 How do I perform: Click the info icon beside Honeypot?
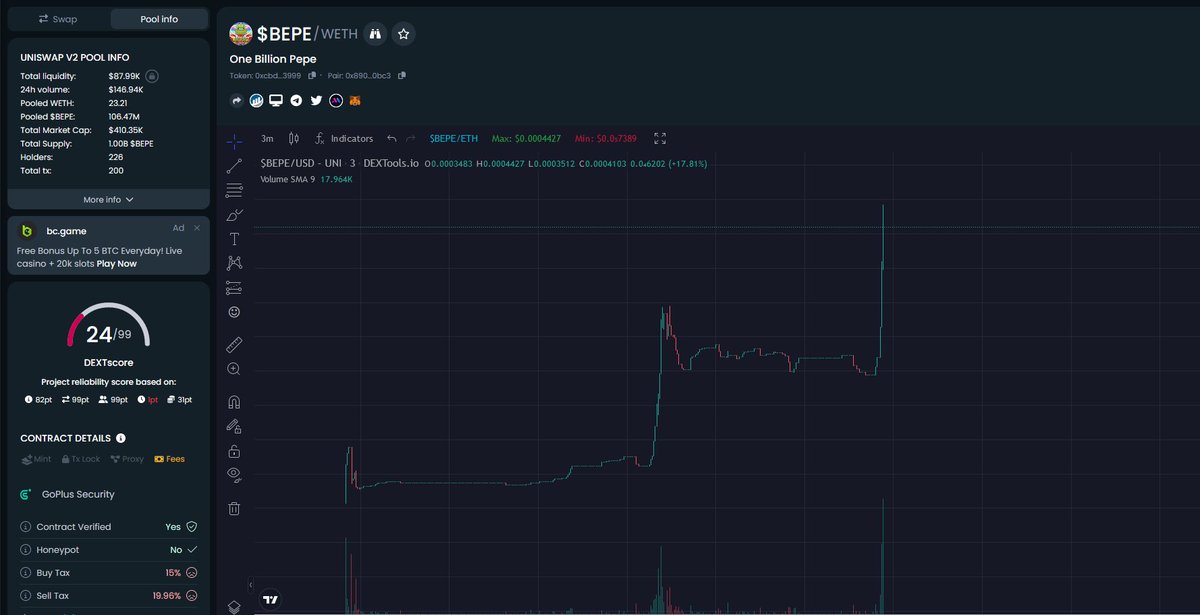tap(25, 550)
